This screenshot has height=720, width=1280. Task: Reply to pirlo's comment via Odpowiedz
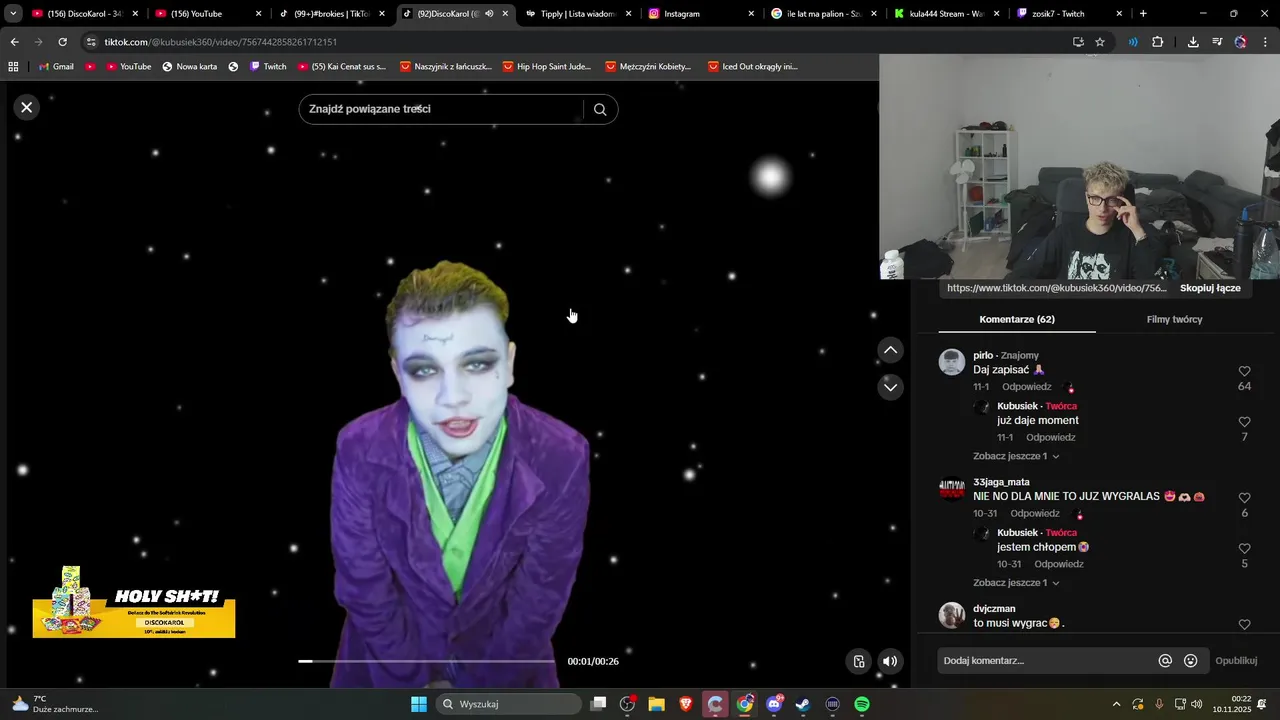[x=1027, y=387]
